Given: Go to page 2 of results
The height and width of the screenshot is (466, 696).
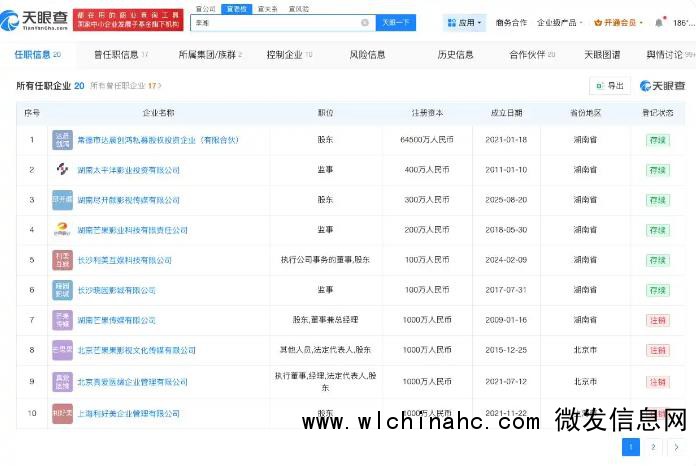Looking at the screenshot, I should click(653, 447).
